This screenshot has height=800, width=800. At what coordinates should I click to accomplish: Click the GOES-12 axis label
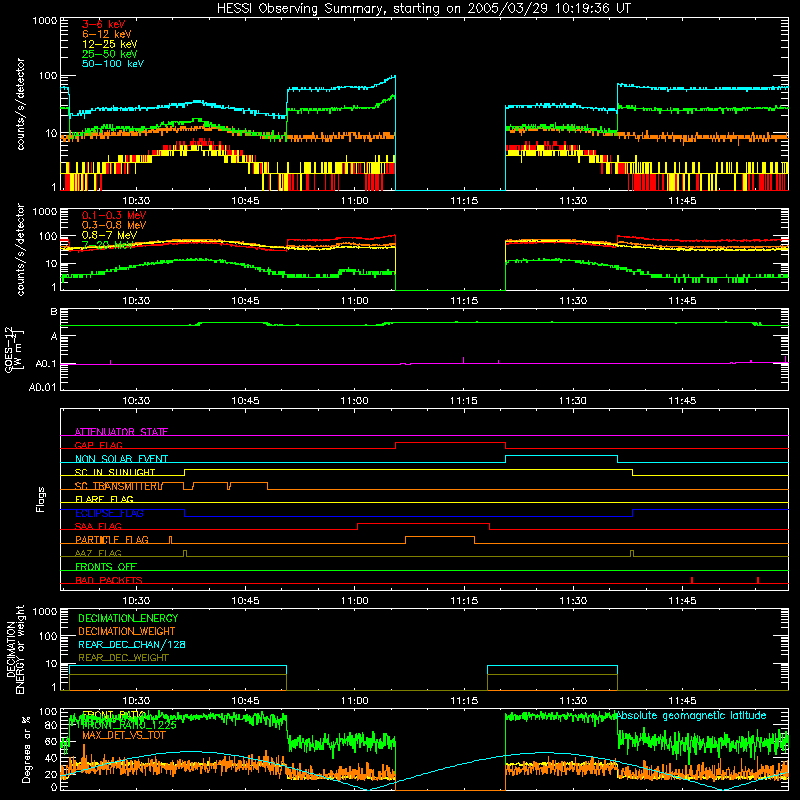pos(9,350)
